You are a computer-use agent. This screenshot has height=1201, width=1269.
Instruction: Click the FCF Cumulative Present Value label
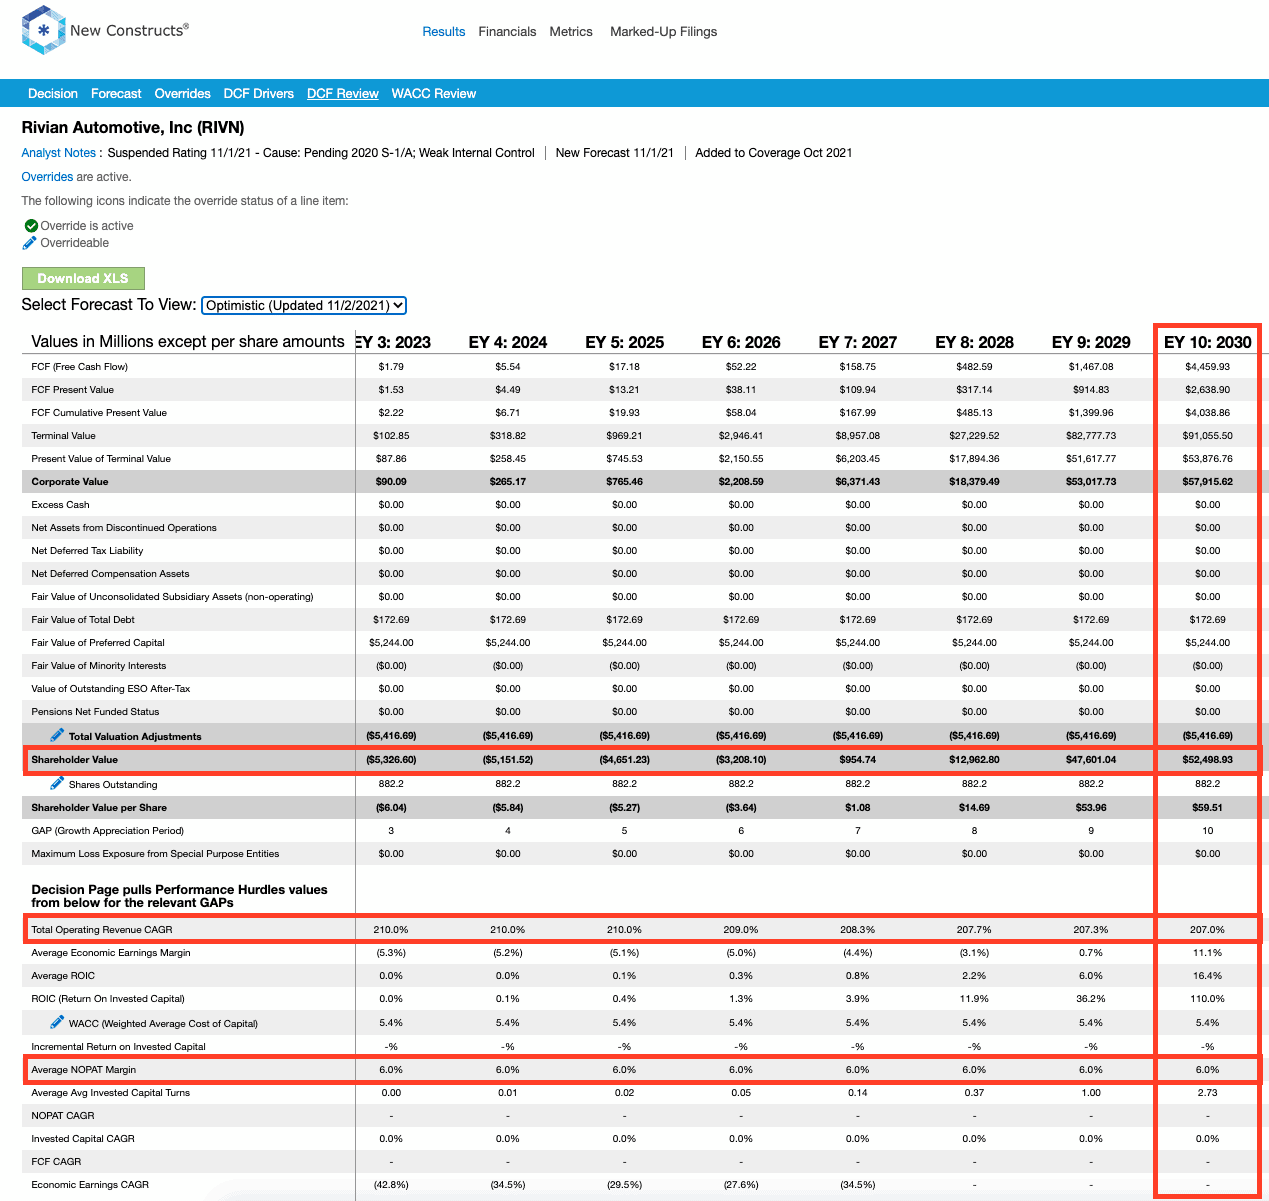point(99,413)
